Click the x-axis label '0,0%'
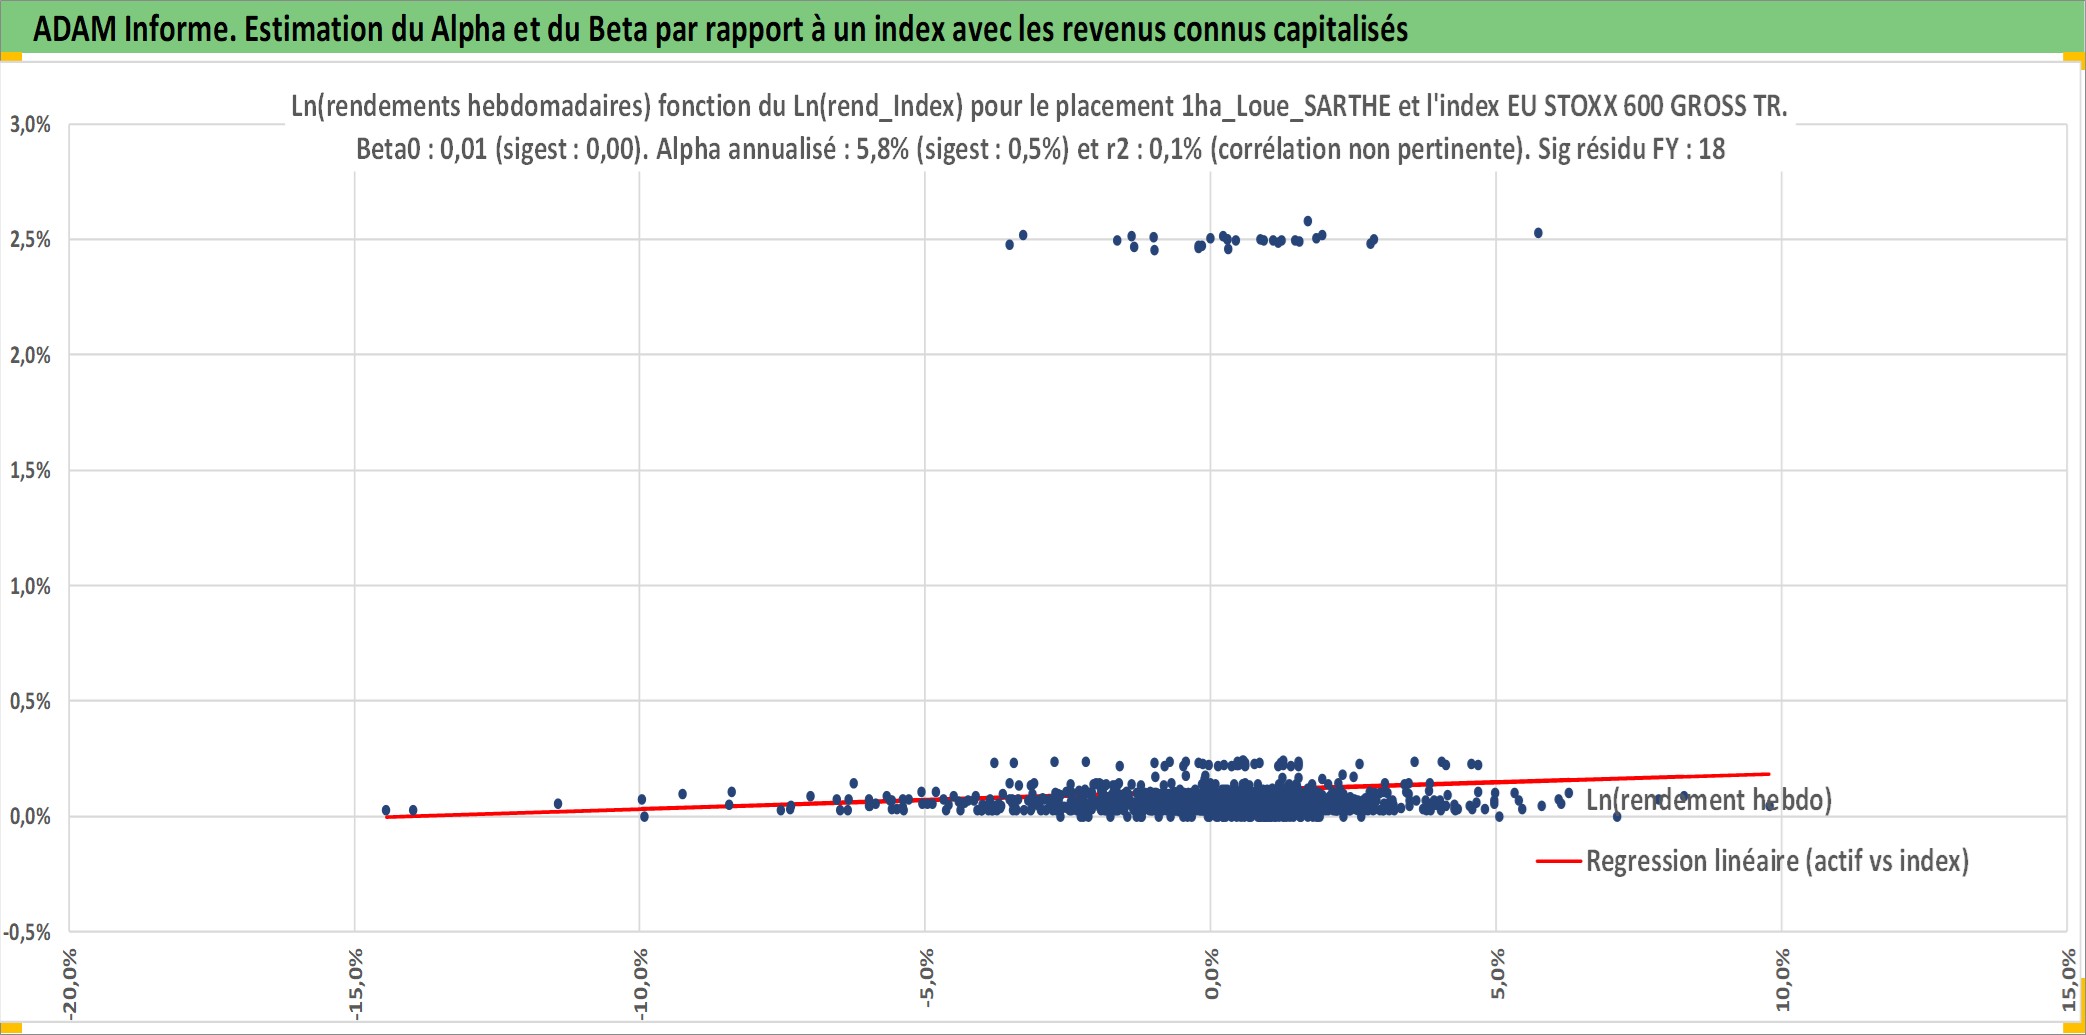 pos(1211,975)
